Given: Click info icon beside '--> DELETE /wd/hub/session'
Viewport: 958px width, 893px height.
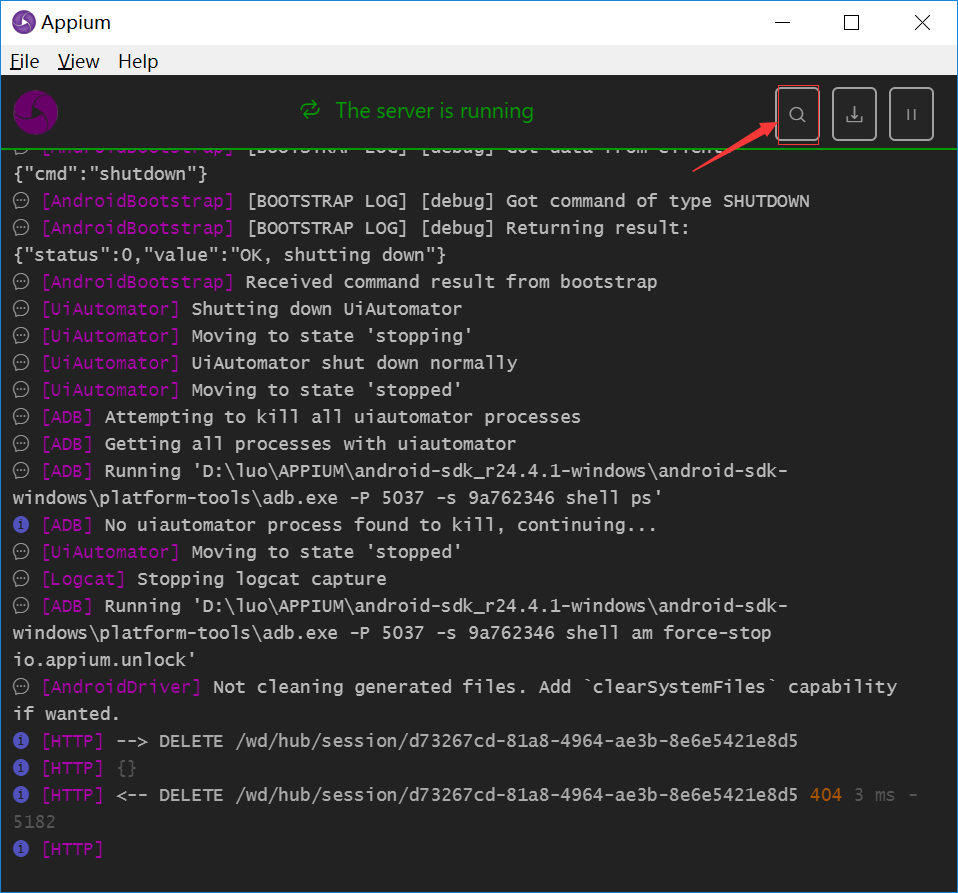Looking at the screenshot, I should point(21,740).
